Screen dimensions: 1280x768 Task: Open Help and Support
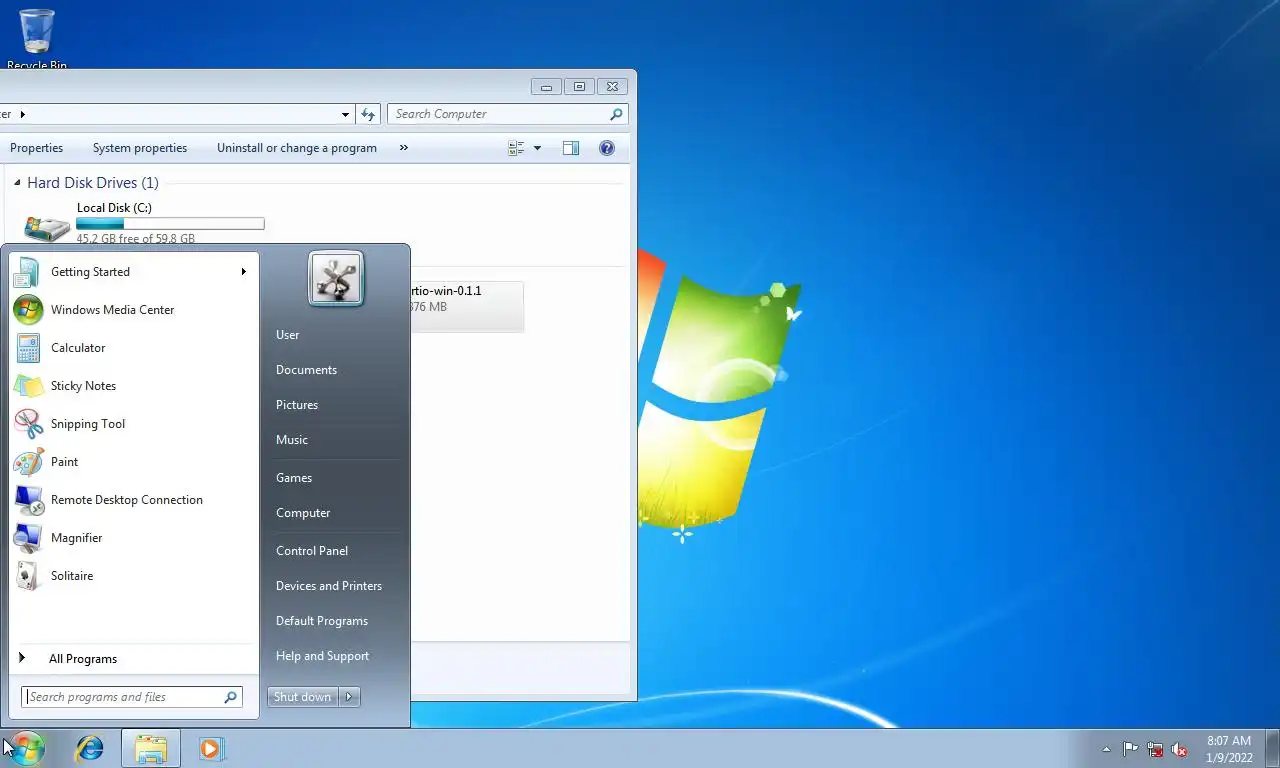point(322,656)
